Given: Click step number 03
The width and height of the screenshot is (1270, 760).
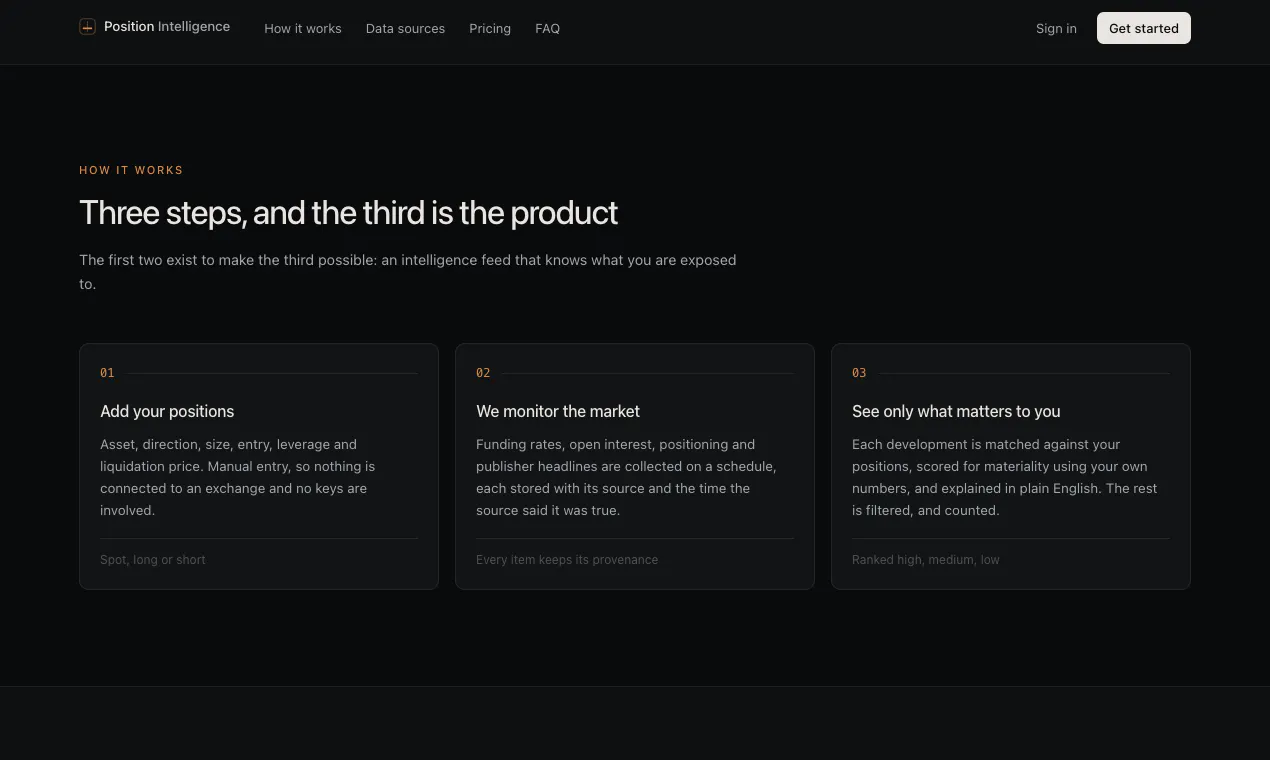Looking at the screenshot, I should click(859, 373).
